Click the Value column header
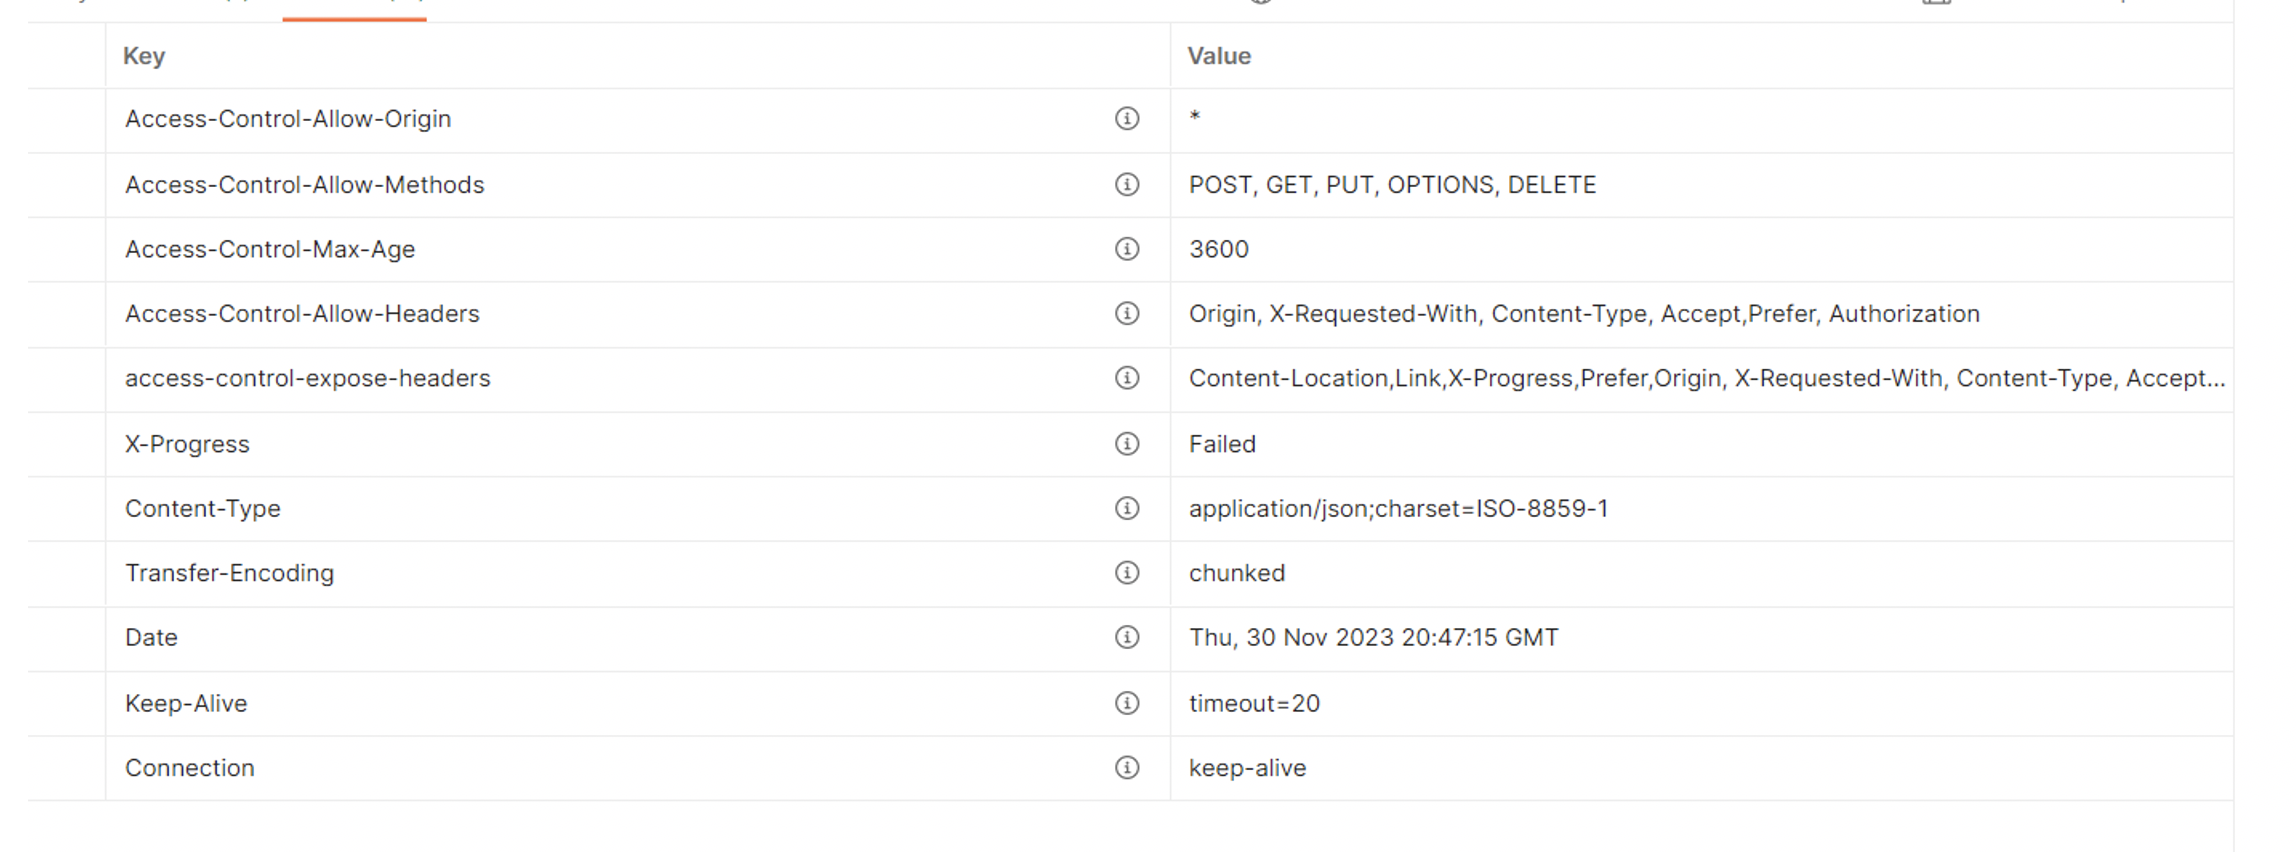 tap(1219, 56)
